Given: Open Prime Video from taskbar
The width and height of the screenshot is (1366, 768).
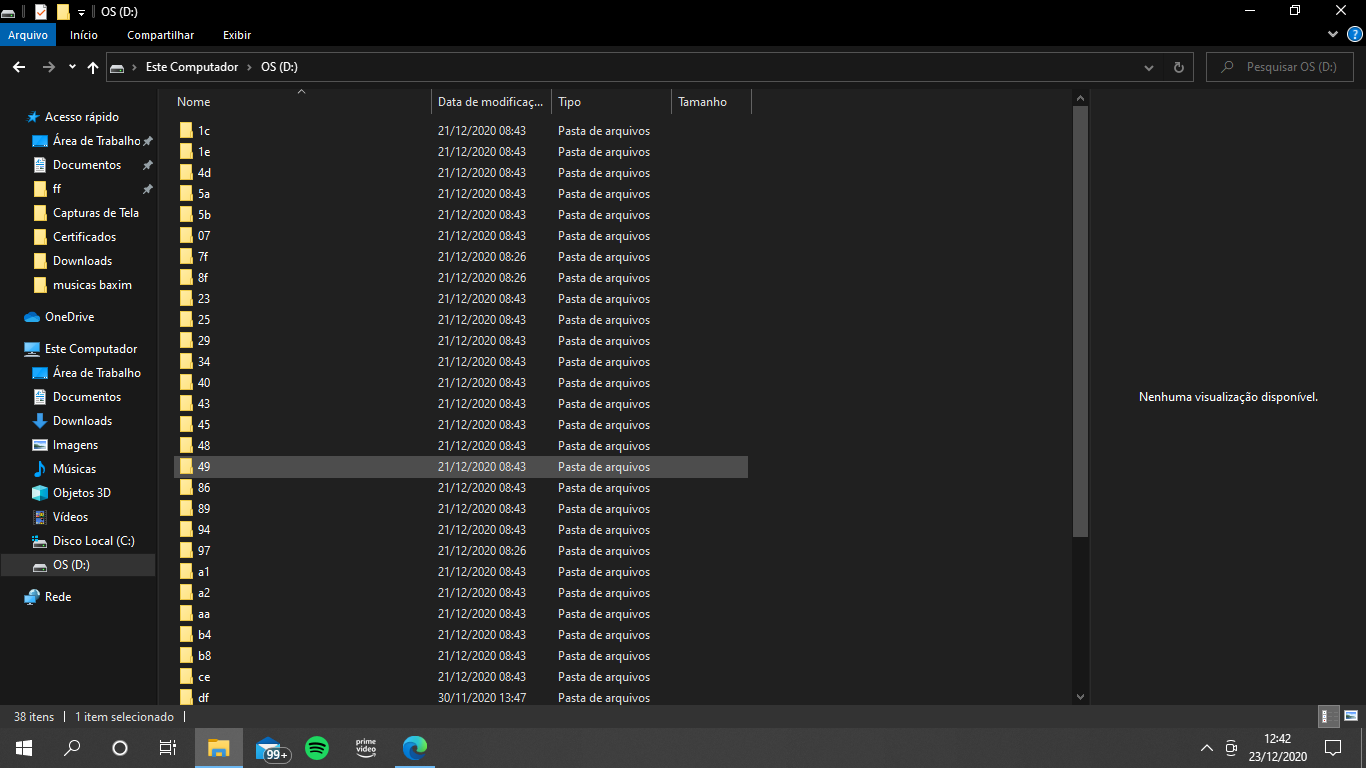Looking at the screenshot, I should point(366,748).
